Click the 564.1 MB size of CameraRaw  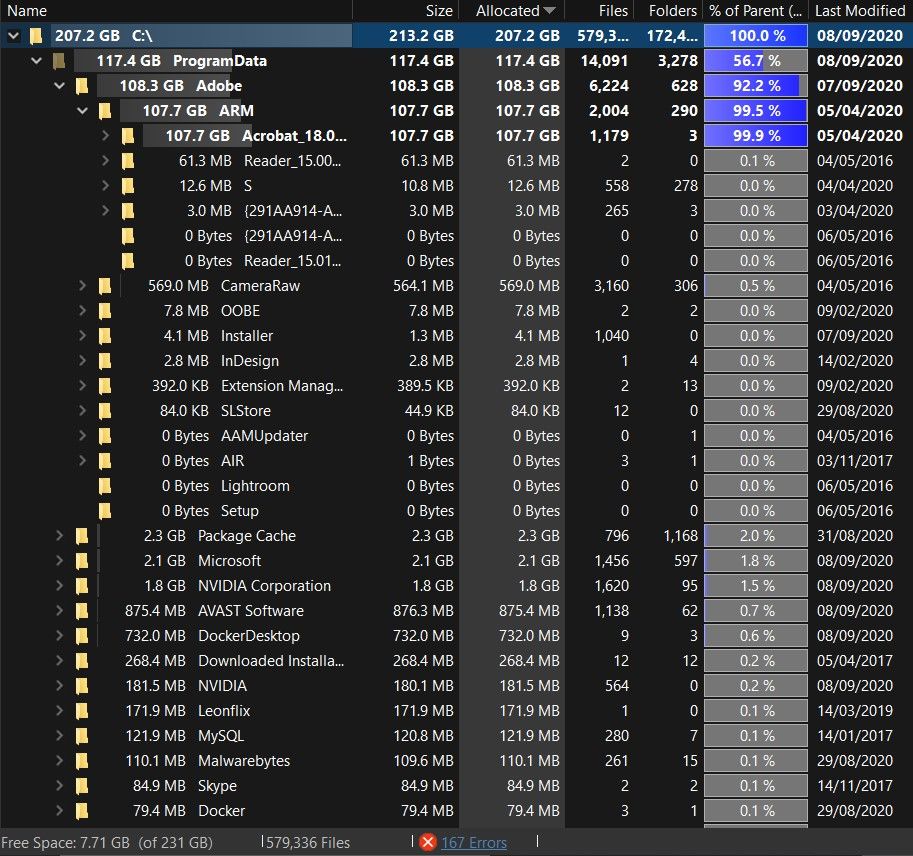423,286
